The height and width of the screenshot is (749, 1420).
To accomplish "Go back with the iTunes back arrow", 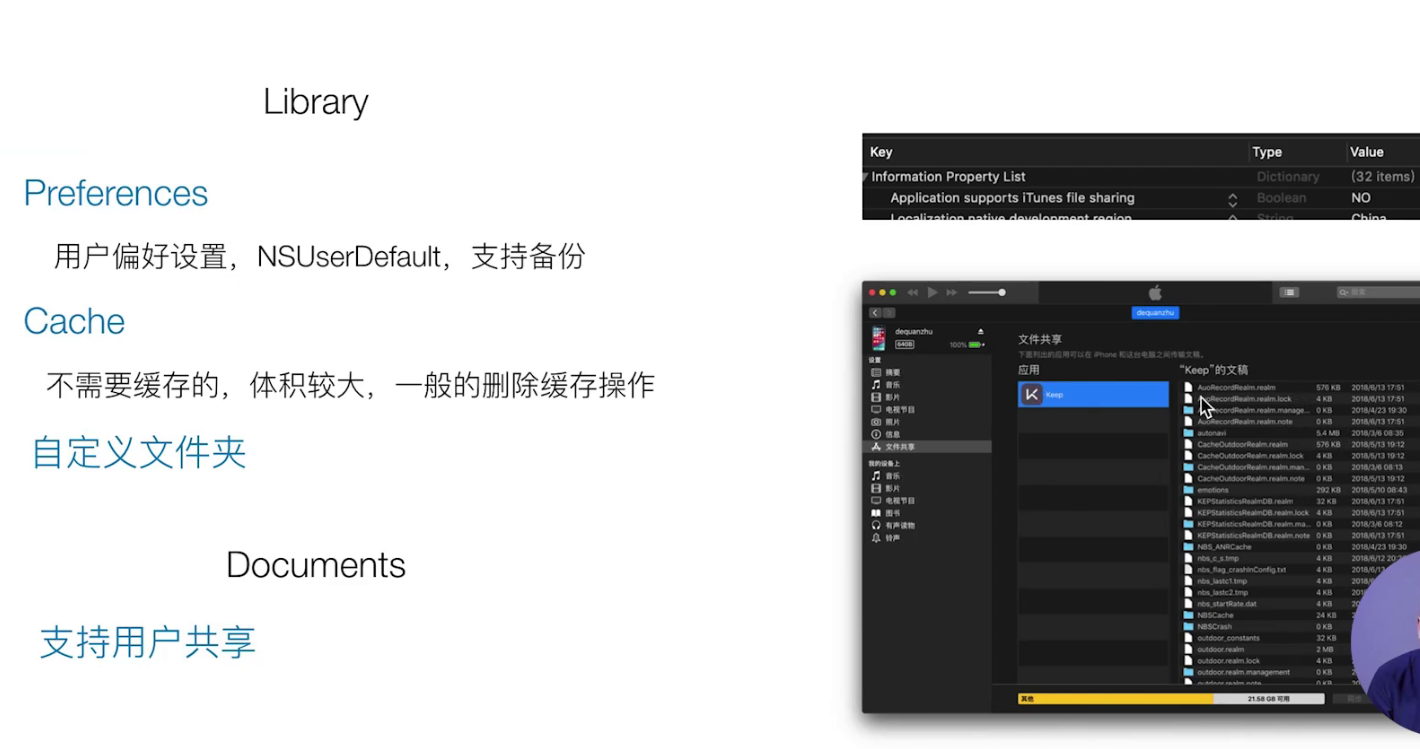I will (875, 313).
